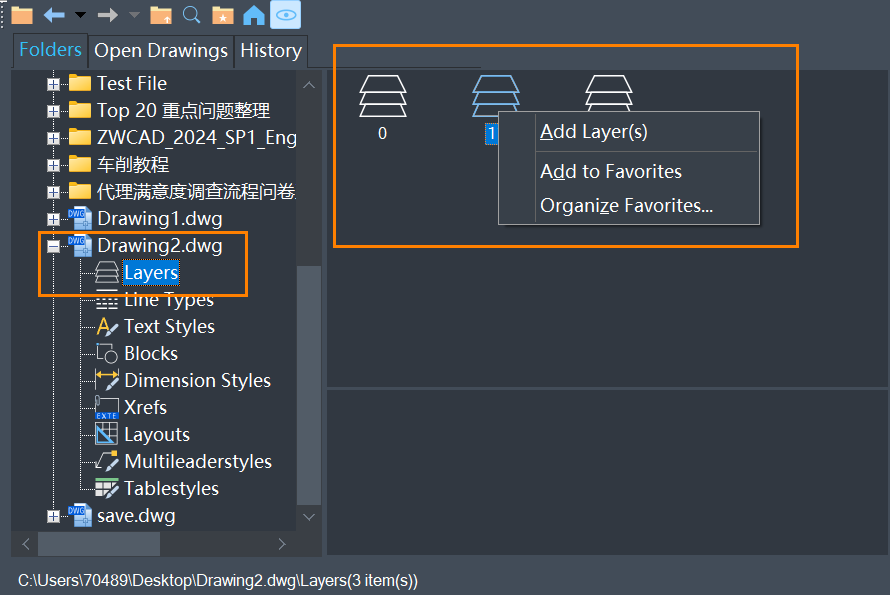Open the Search magnifier tool
This screenshot has width=890, height=595.
[191, 15]
